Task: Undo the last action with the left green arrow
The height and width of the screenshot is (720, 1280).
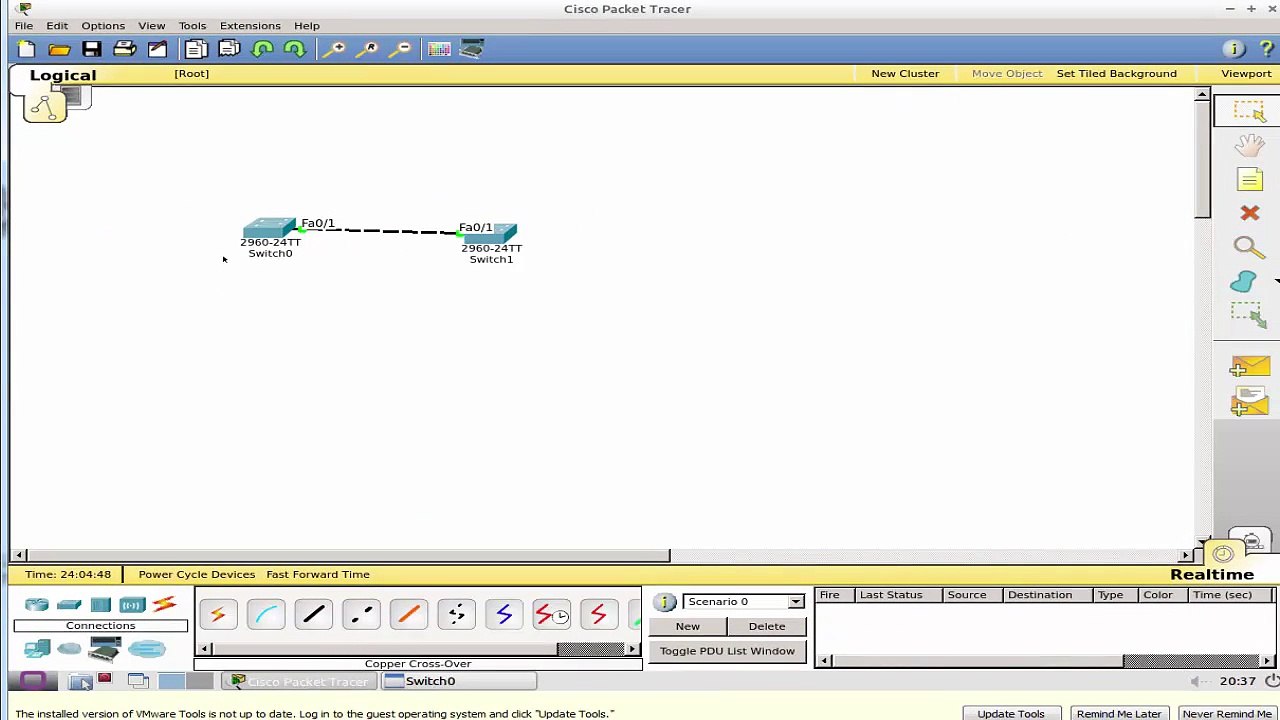Action: pyautogui.click(x=263, y=49)
